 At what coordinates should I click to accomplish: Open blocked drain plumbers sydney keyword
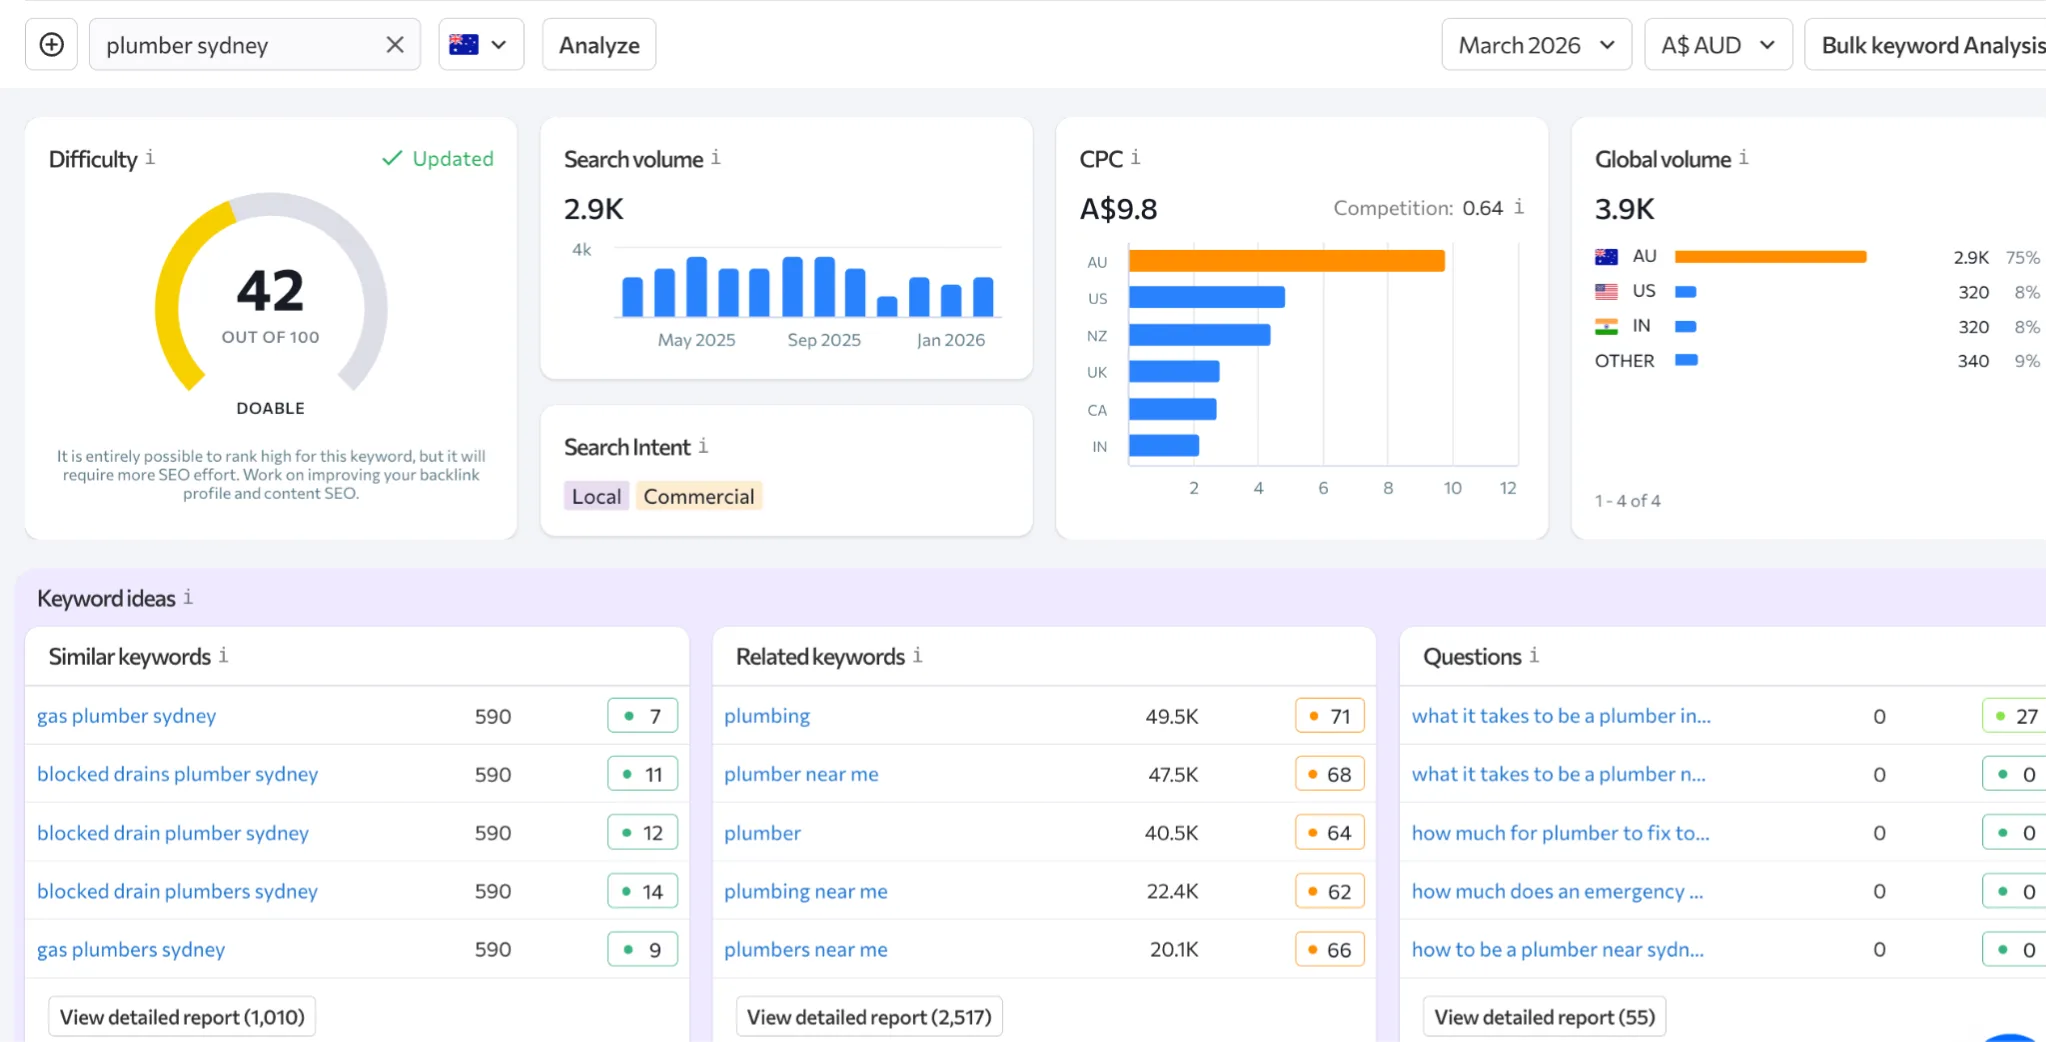[x=178, y=891]
